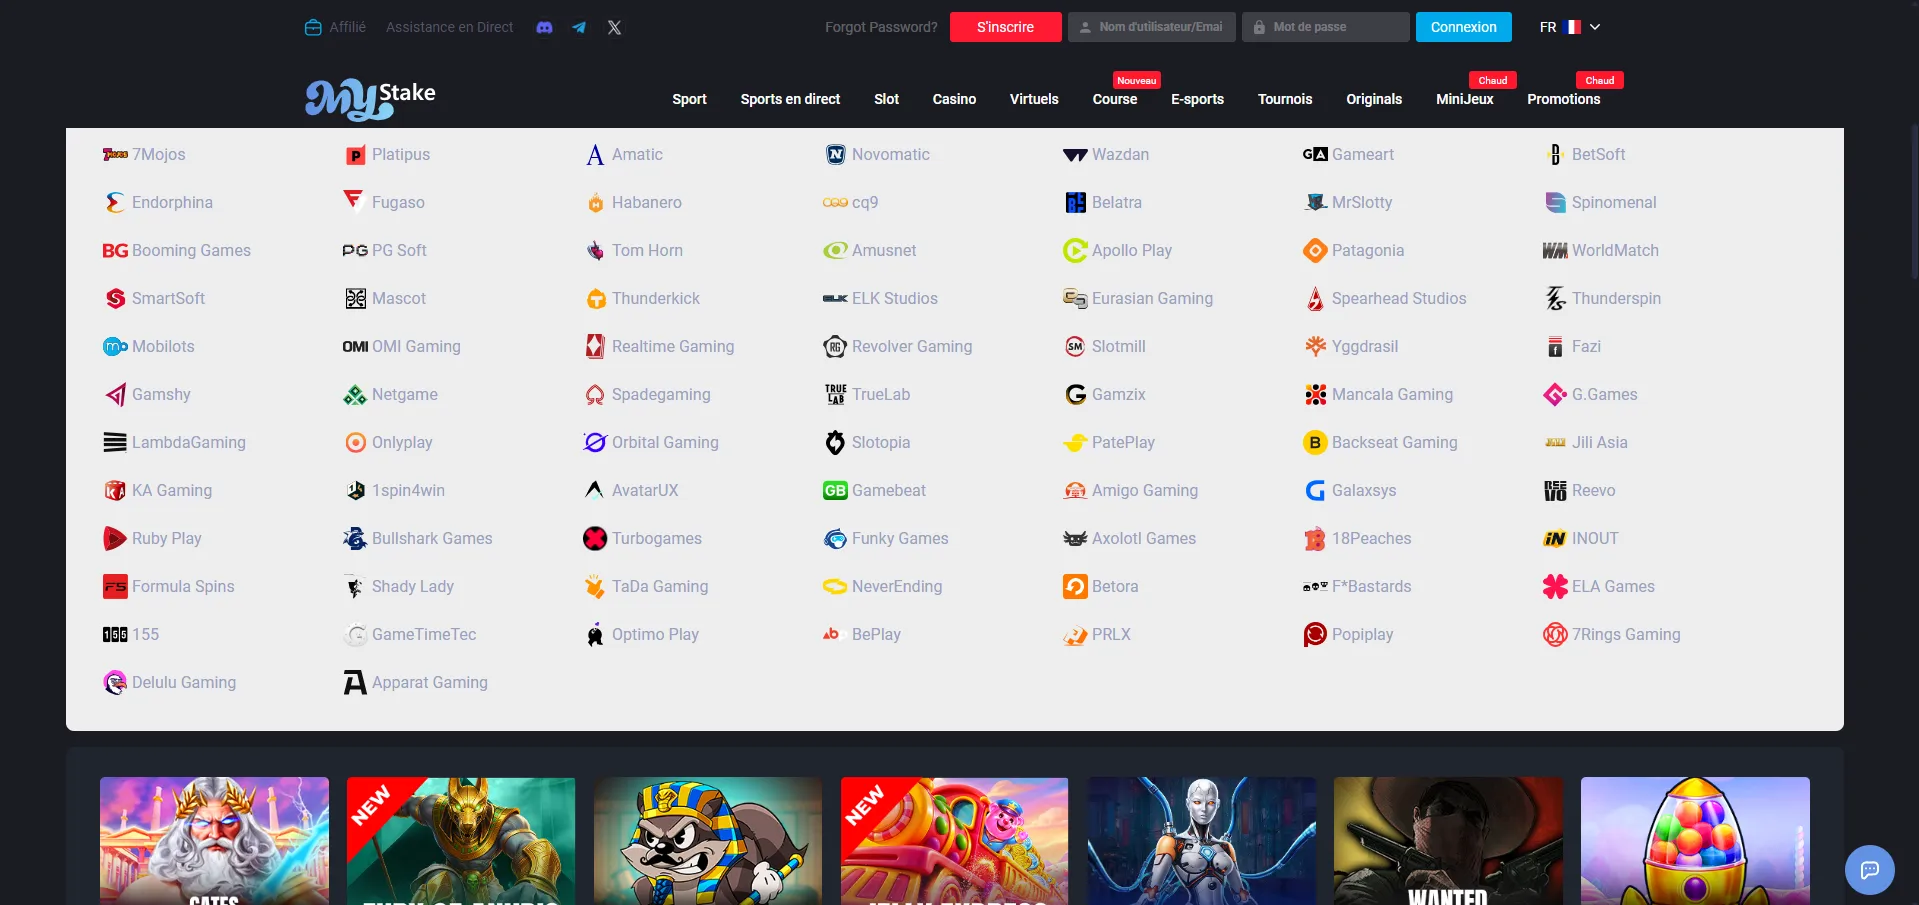
Task: Open the Discord icon link
Action: 544,28
